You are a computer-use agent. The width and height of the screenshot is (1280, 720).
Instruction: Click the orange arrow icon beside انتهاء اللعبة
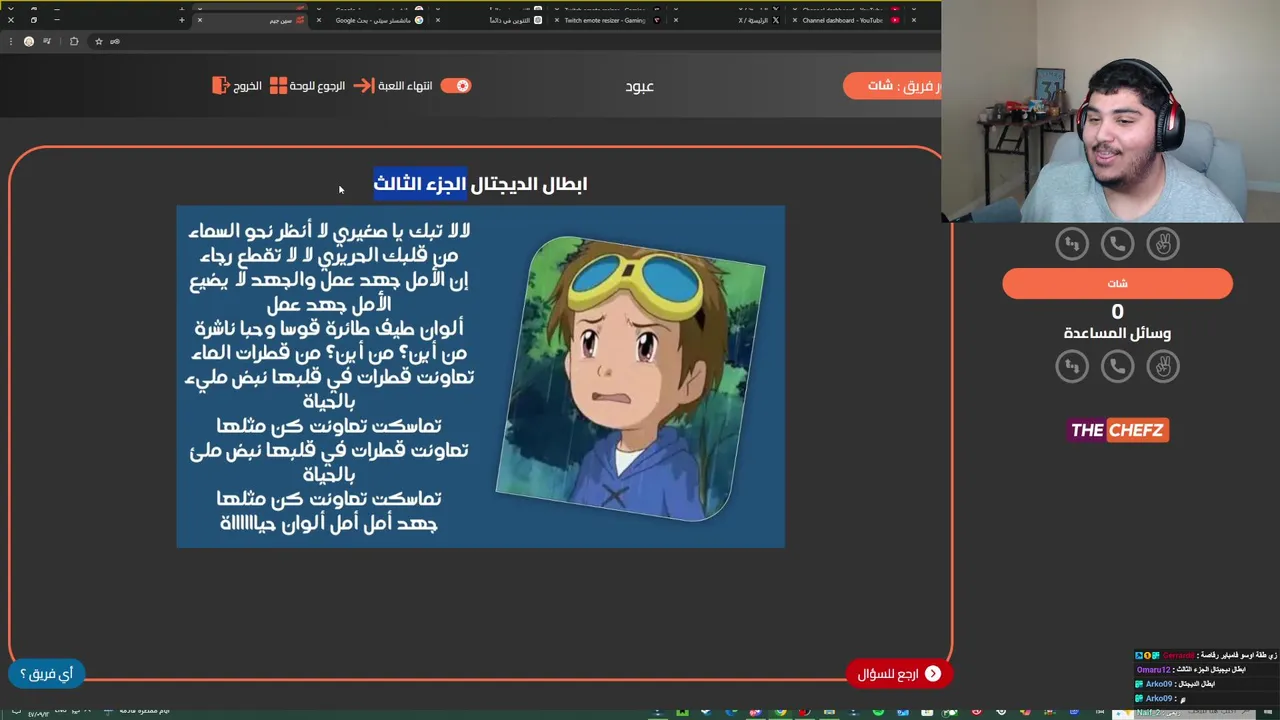(x=363, y=86)
